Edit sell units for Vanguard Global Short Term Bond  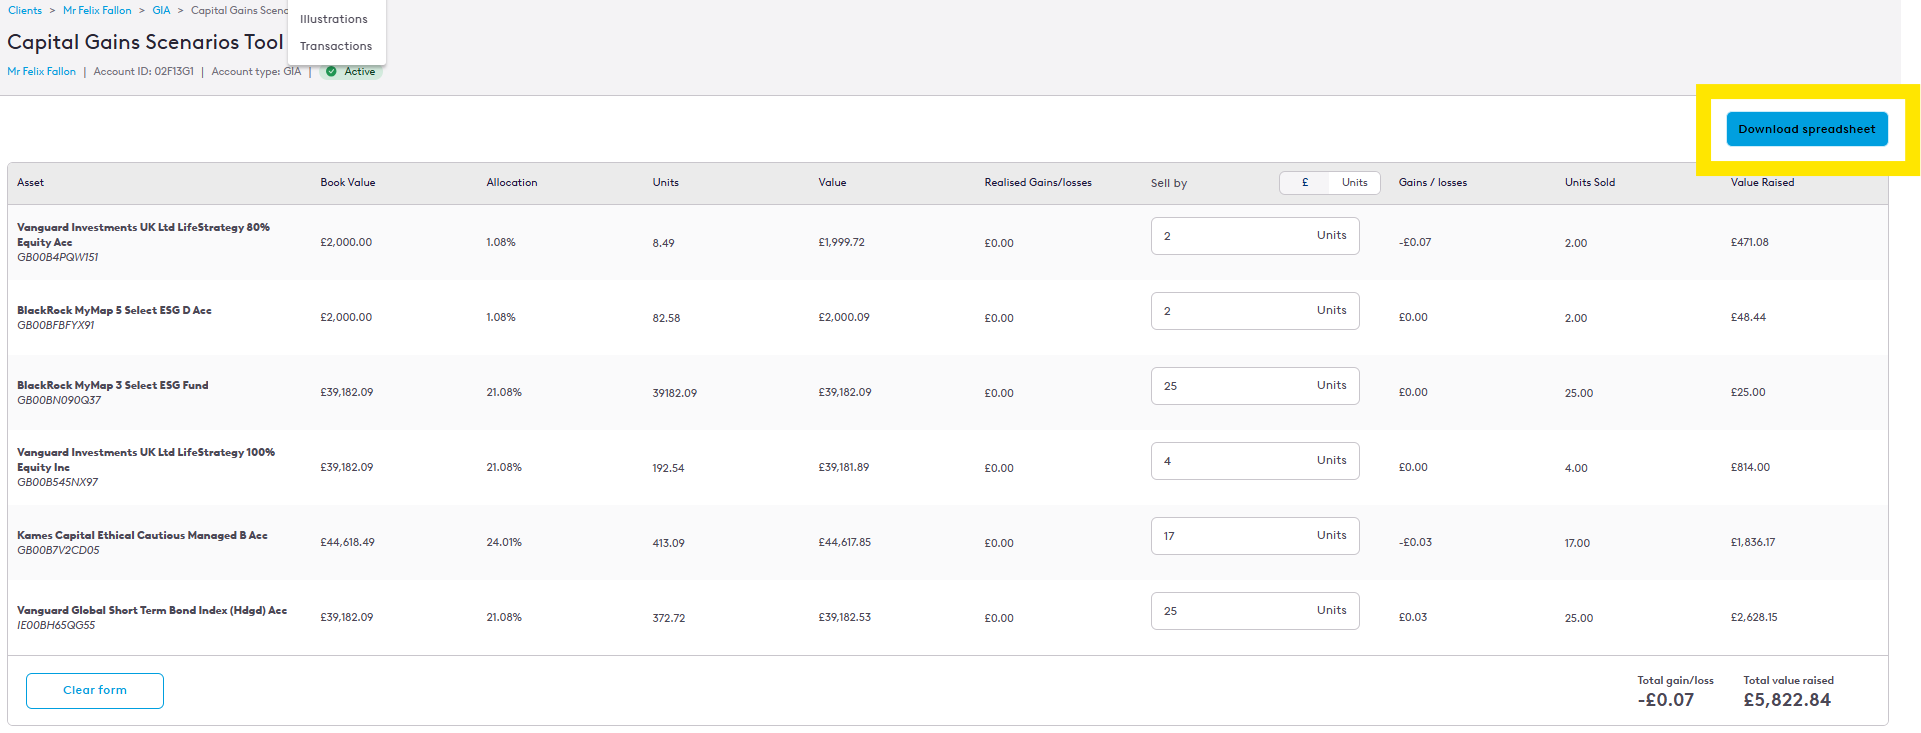(1232, 611)
